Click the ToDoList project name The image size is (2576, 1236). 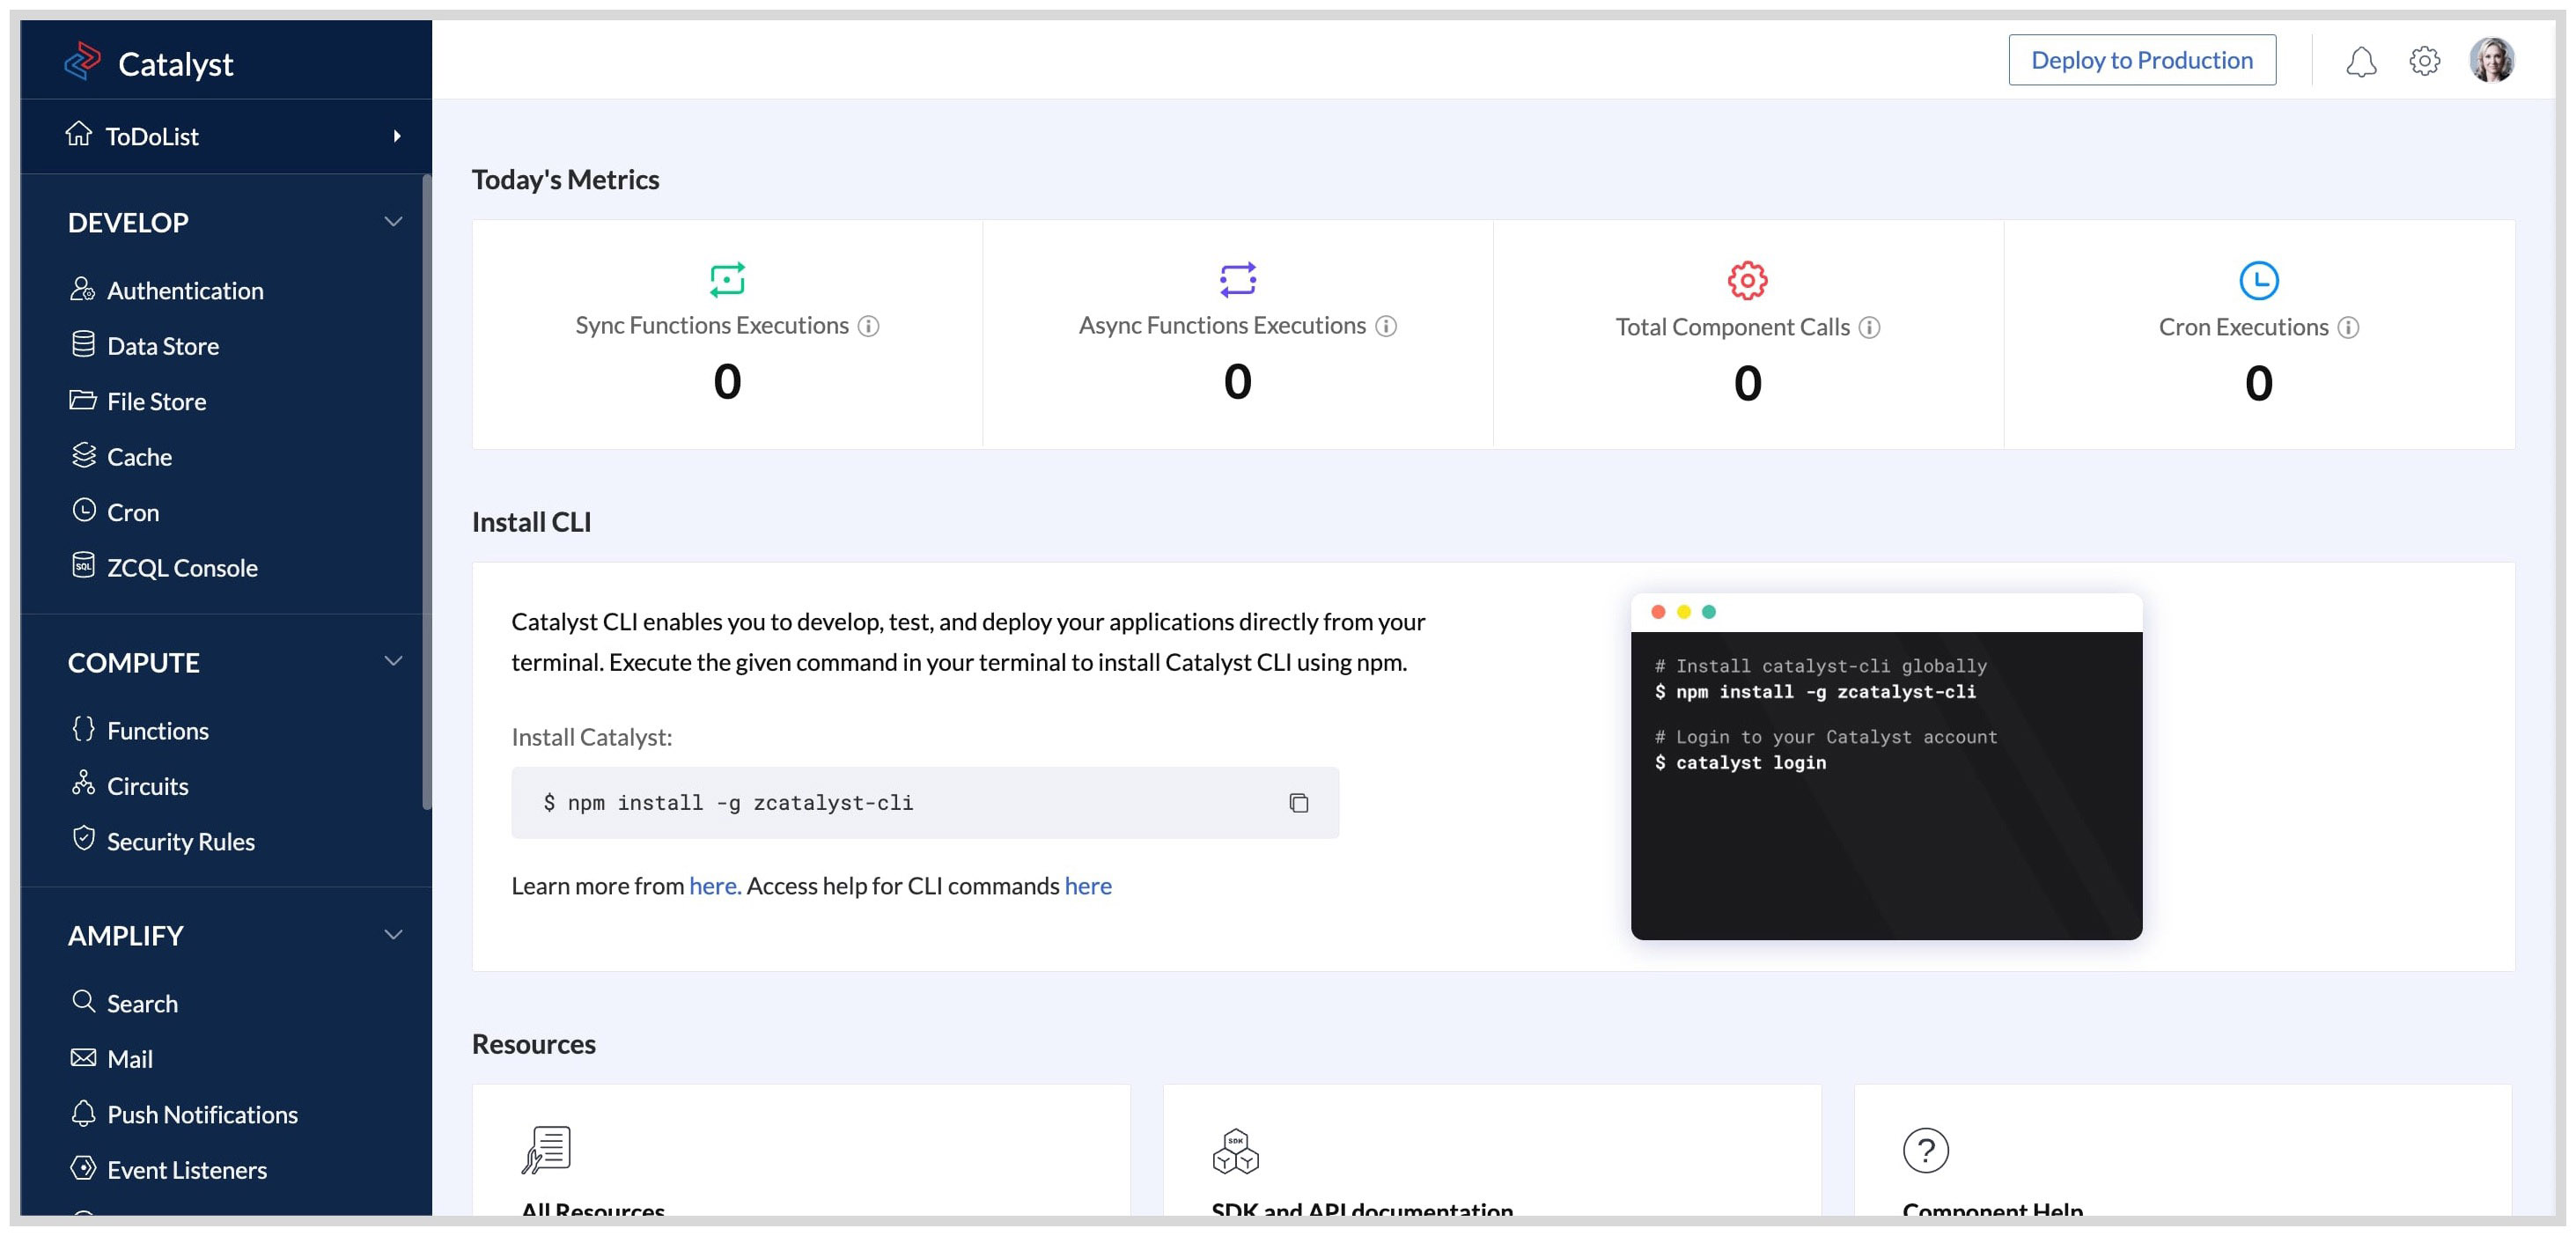[152, 136]
